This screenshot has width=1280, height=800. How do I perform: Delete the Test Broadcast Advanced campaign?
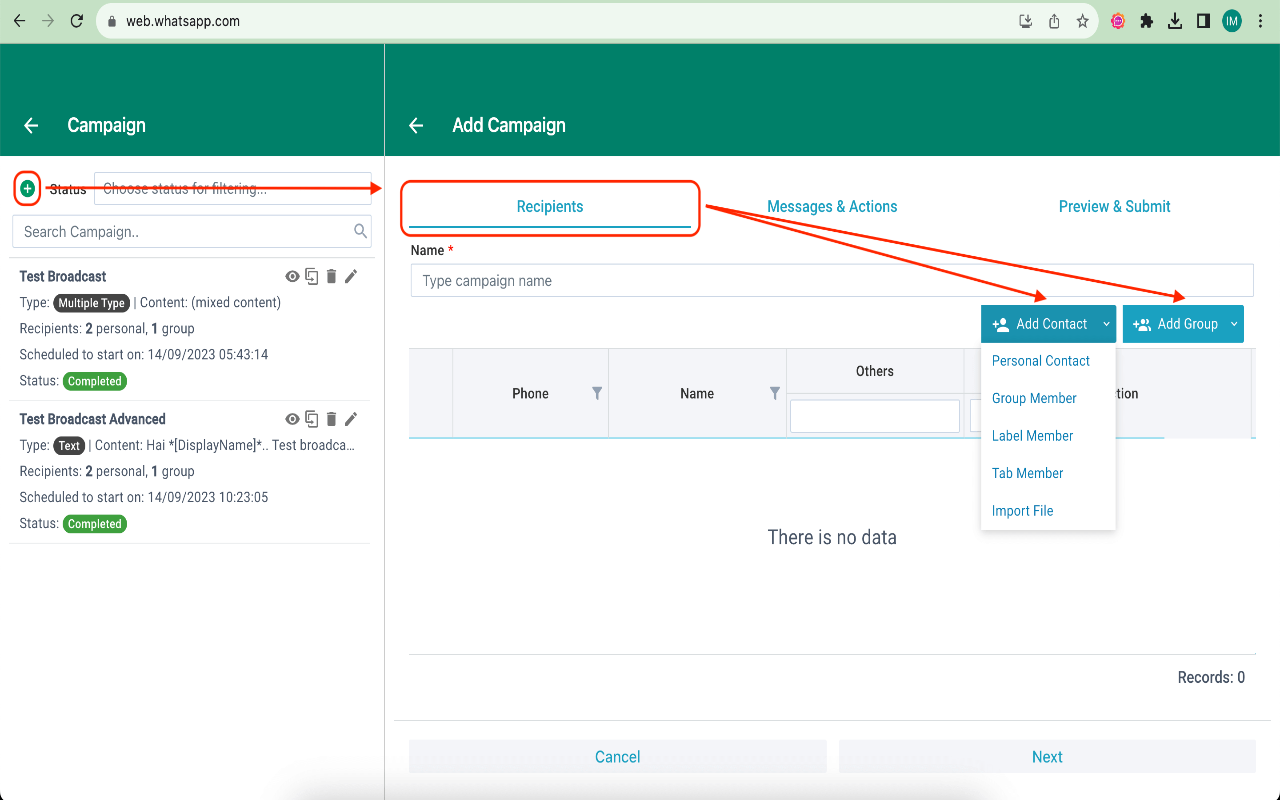point(331,420)
